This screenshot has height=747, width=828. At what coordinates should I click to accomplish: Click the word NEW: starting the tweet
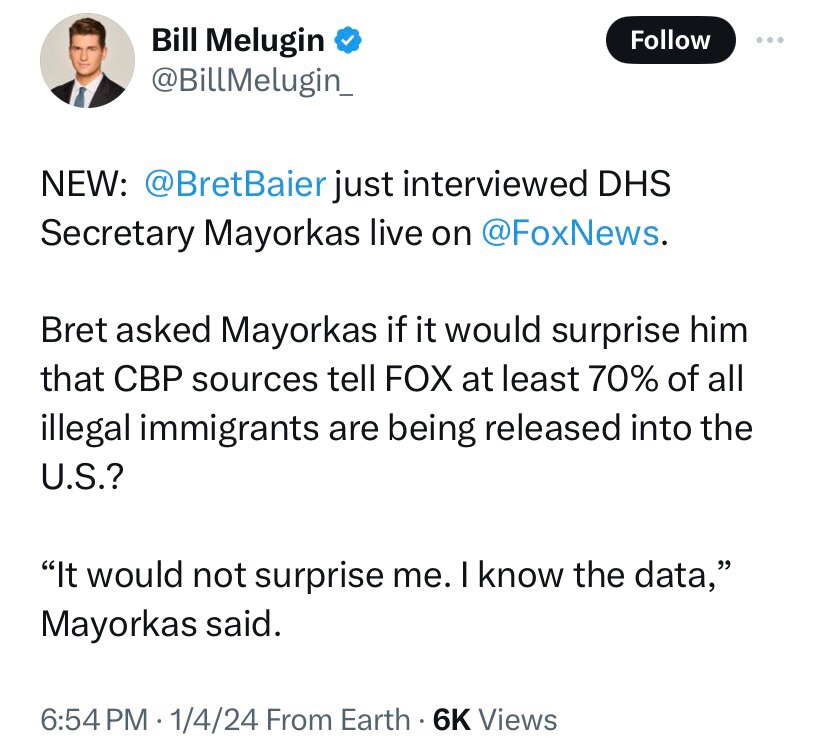click(83, 184)
